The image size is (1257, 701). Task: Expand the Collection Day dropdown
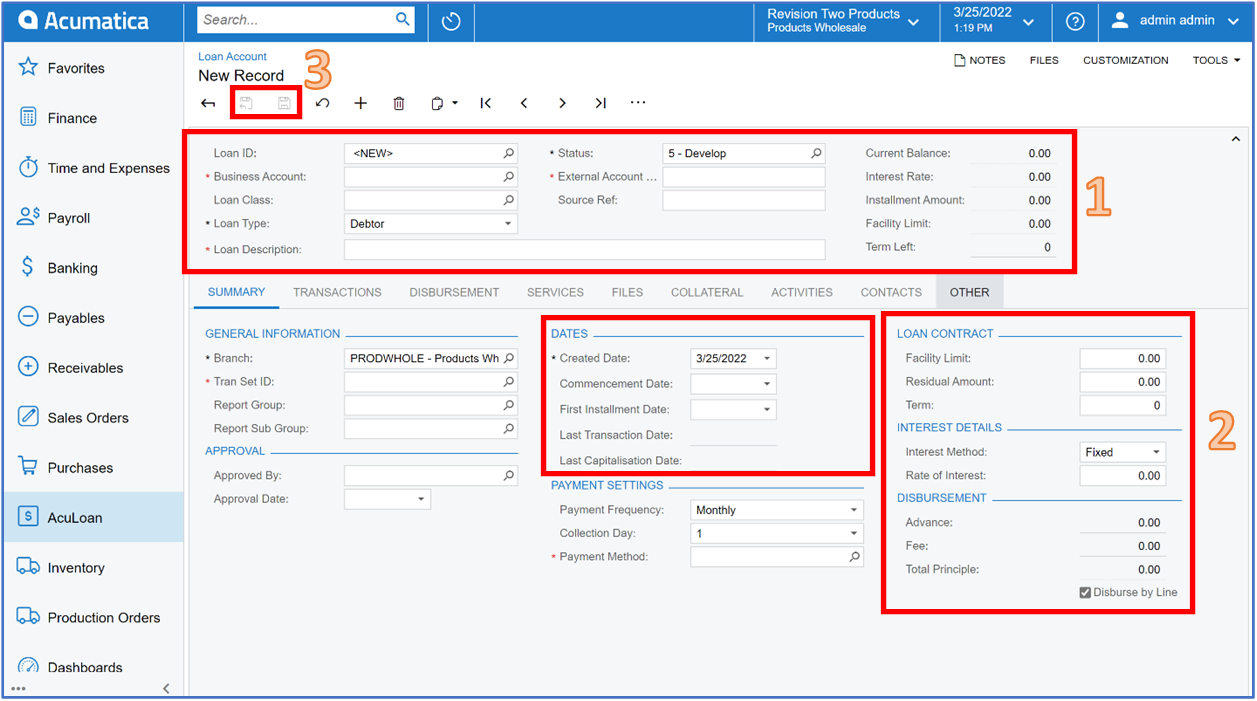pos(854,534)
